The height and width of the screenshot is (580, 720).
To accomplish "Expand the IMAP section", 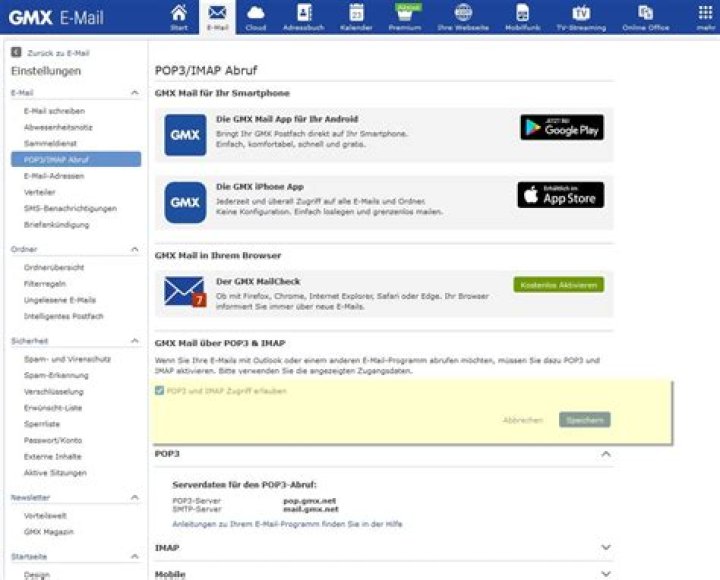I will [606, 547].
